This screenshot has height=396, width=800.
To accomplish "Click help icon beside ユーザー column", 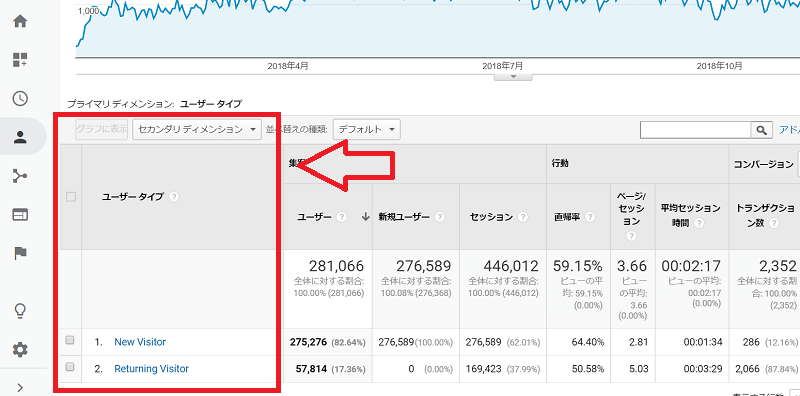I will (x=342, y=217).
